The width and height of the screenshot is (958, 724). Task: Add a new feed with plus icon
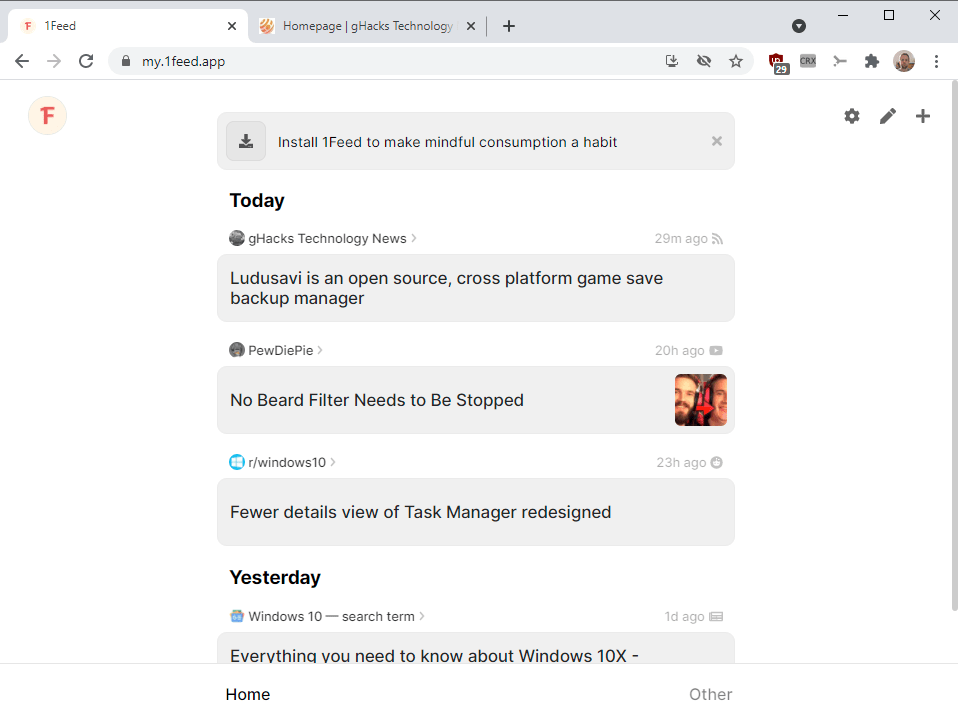click(923, 116)
